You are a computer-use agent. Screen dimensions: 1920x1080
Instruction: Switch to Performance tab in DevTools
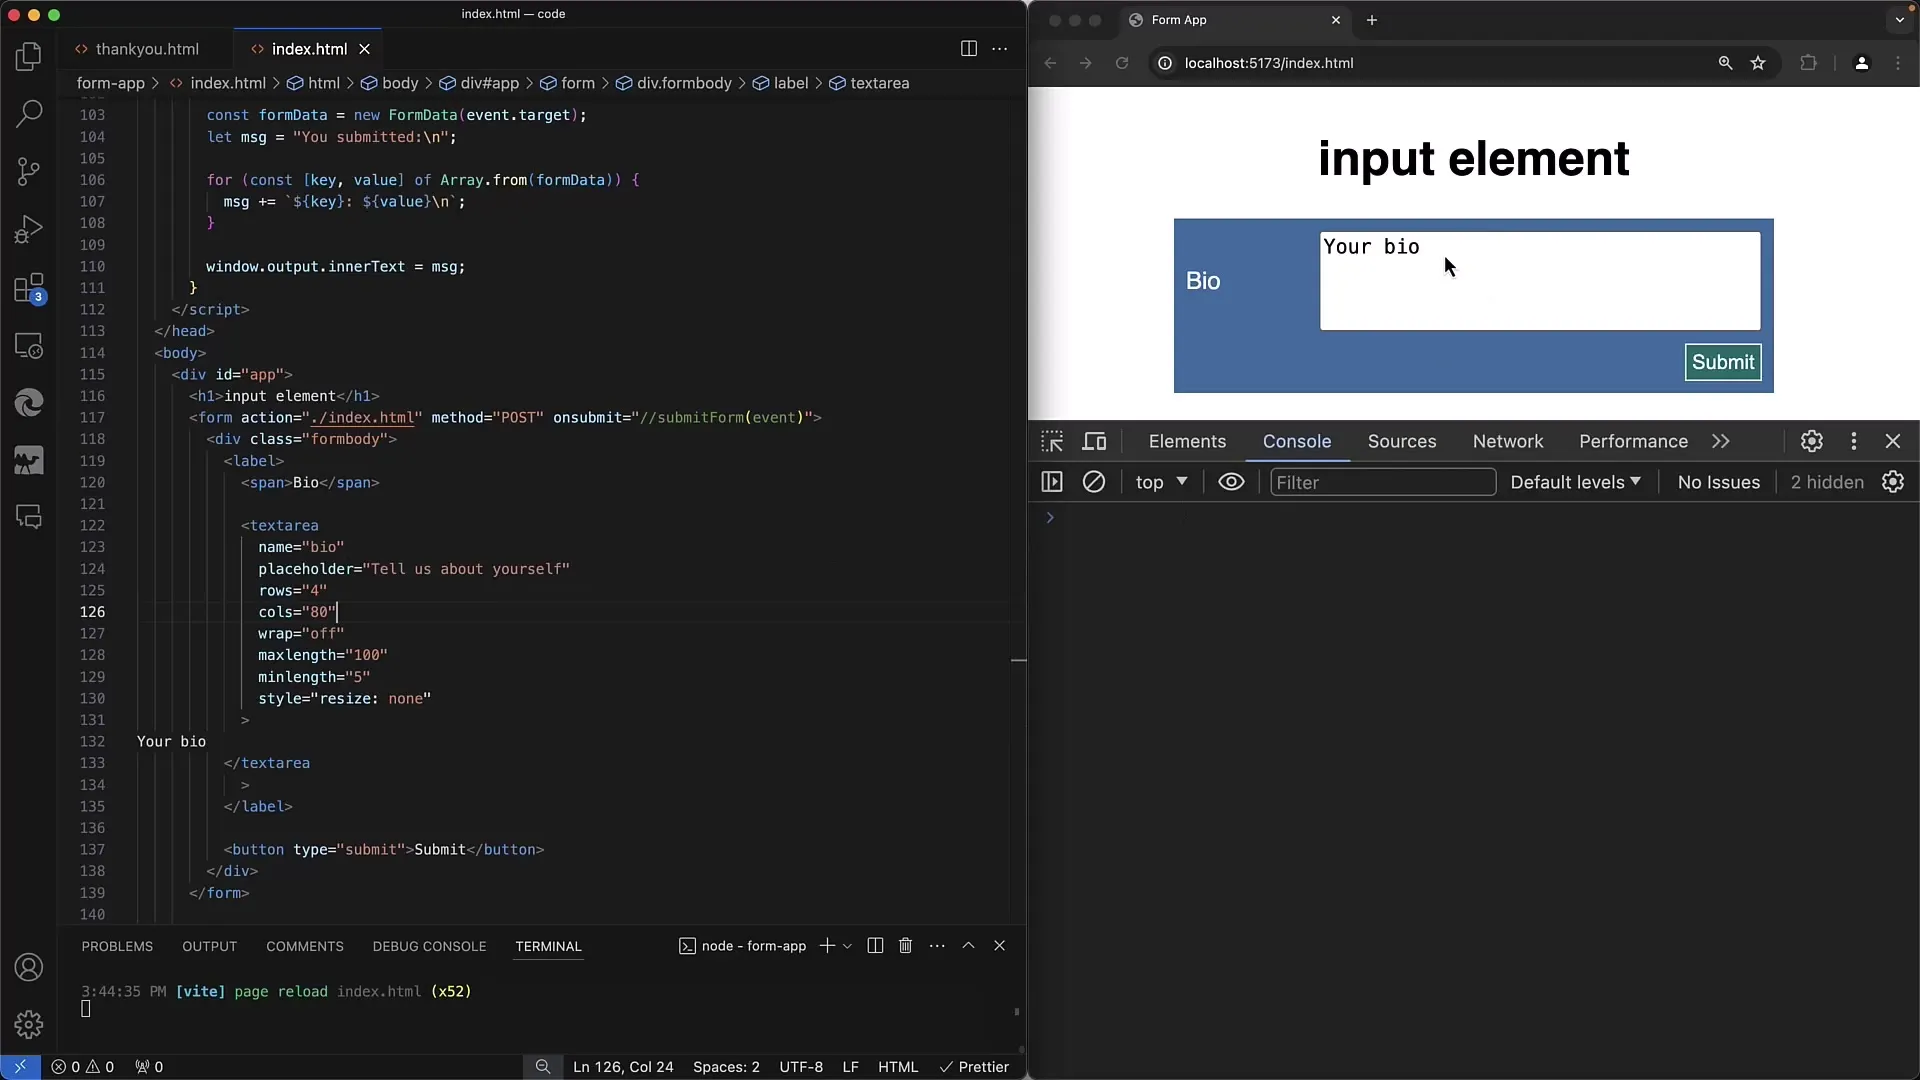tap(1633, 441)
